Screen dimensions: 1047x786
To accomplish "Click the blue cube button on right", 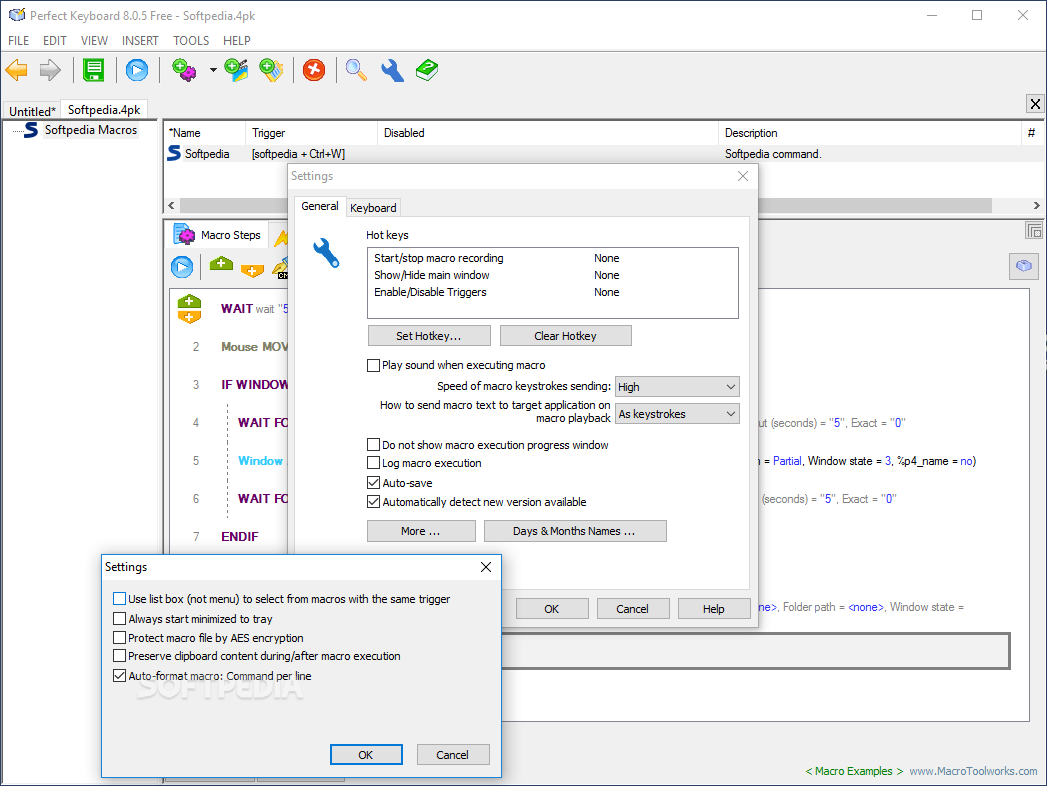I will coord(1024,266).
